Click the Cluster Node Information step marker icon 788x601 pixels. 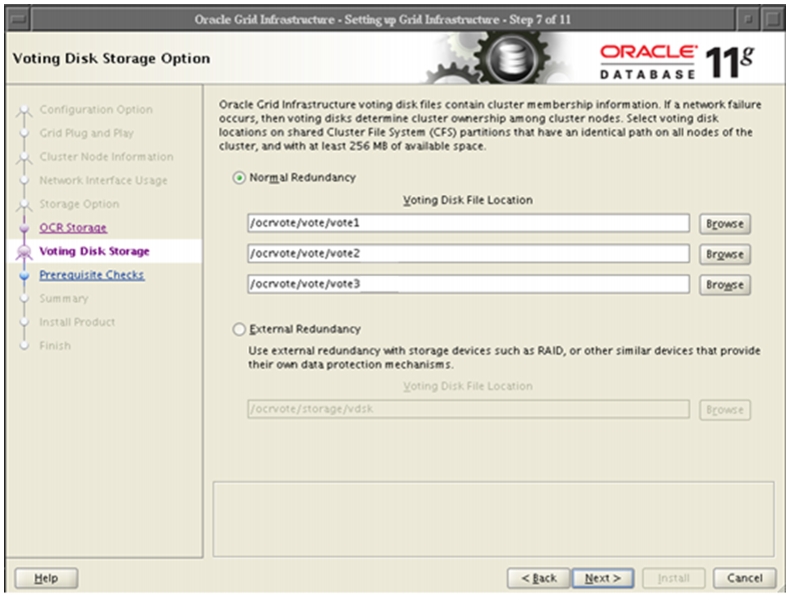[24, 158]
